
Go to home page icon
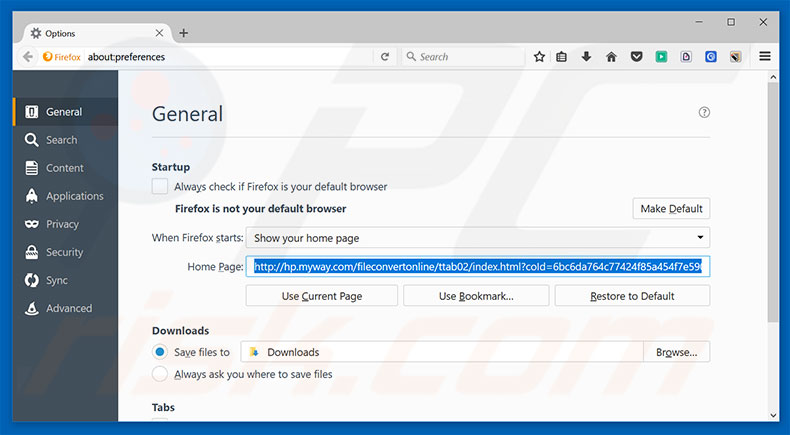click(x=611, y=57)
